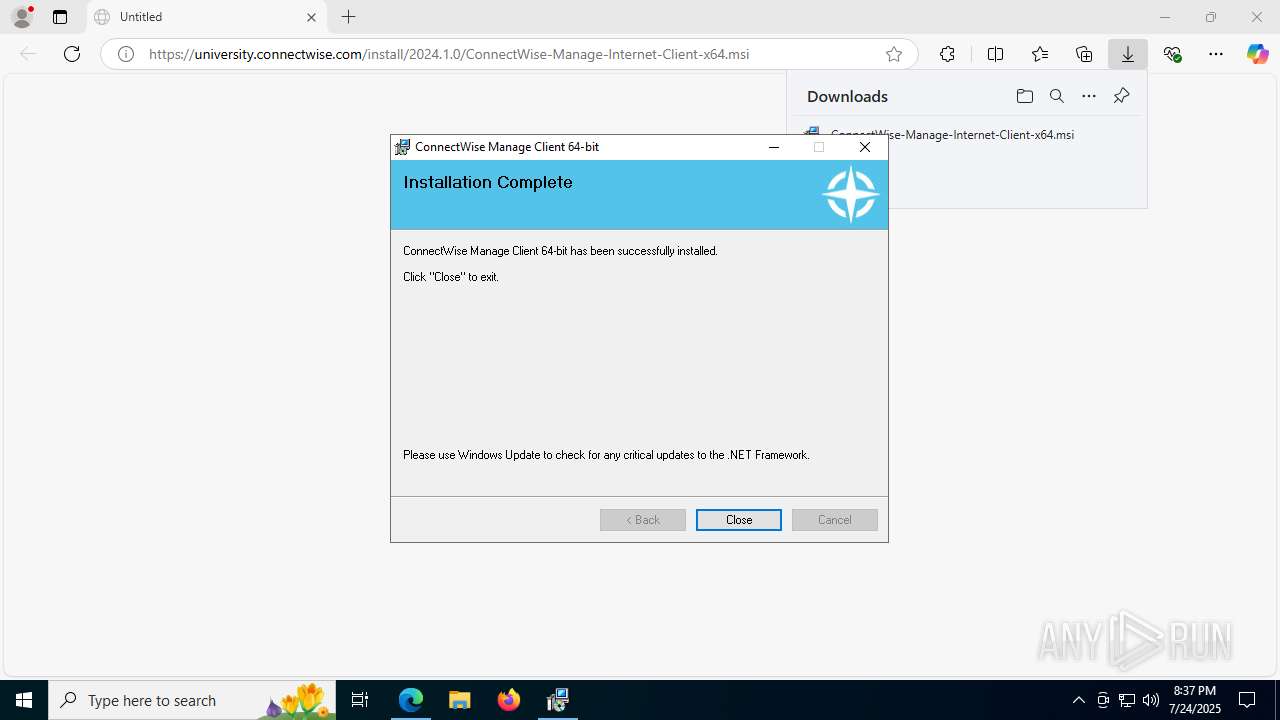
Task: Close the Untitled tab
Action: point(311,17)
